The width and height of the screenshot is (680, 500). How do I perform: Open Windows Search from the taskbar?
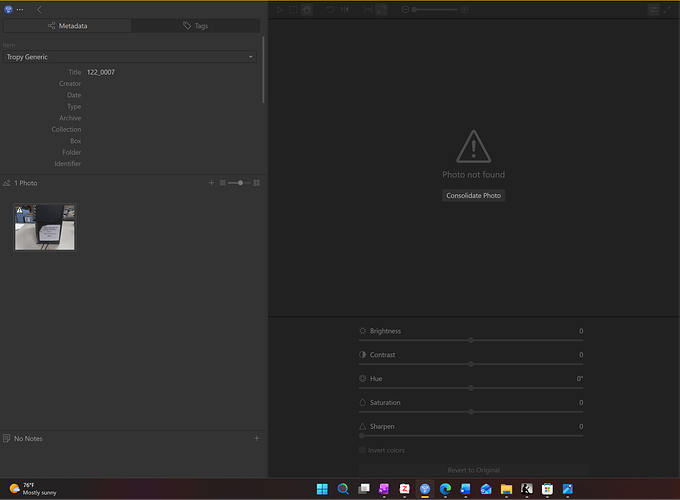click(x=343, y=489)
